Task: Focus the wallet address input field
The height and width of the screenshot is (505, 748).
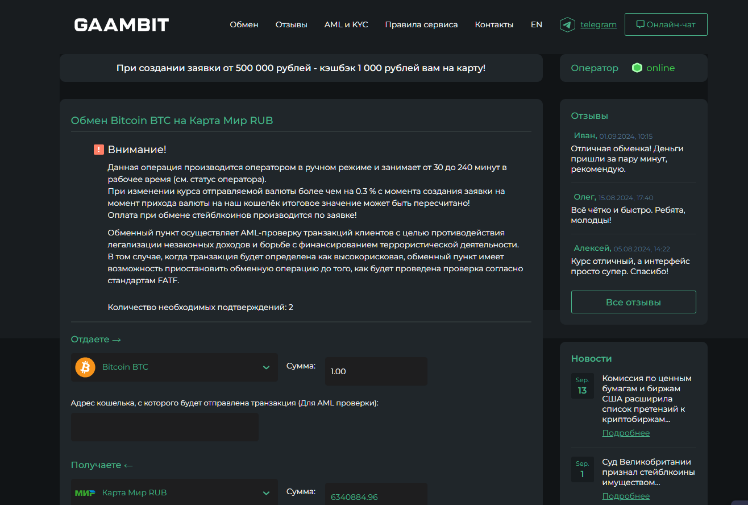Action: click(165, 427)
